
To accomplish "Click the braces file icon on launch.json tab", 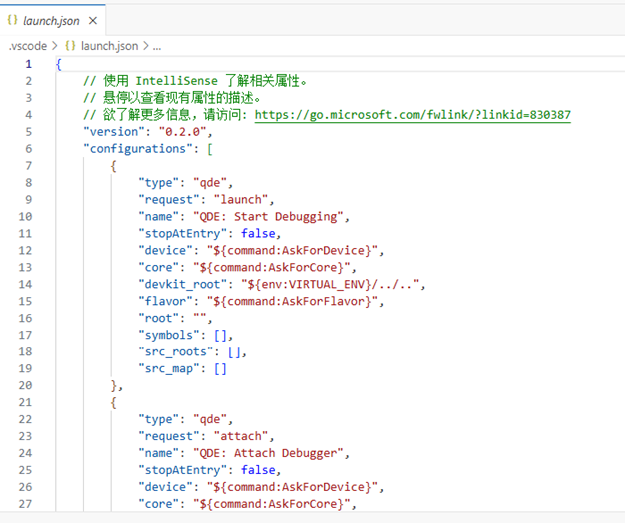I will 13,20.
